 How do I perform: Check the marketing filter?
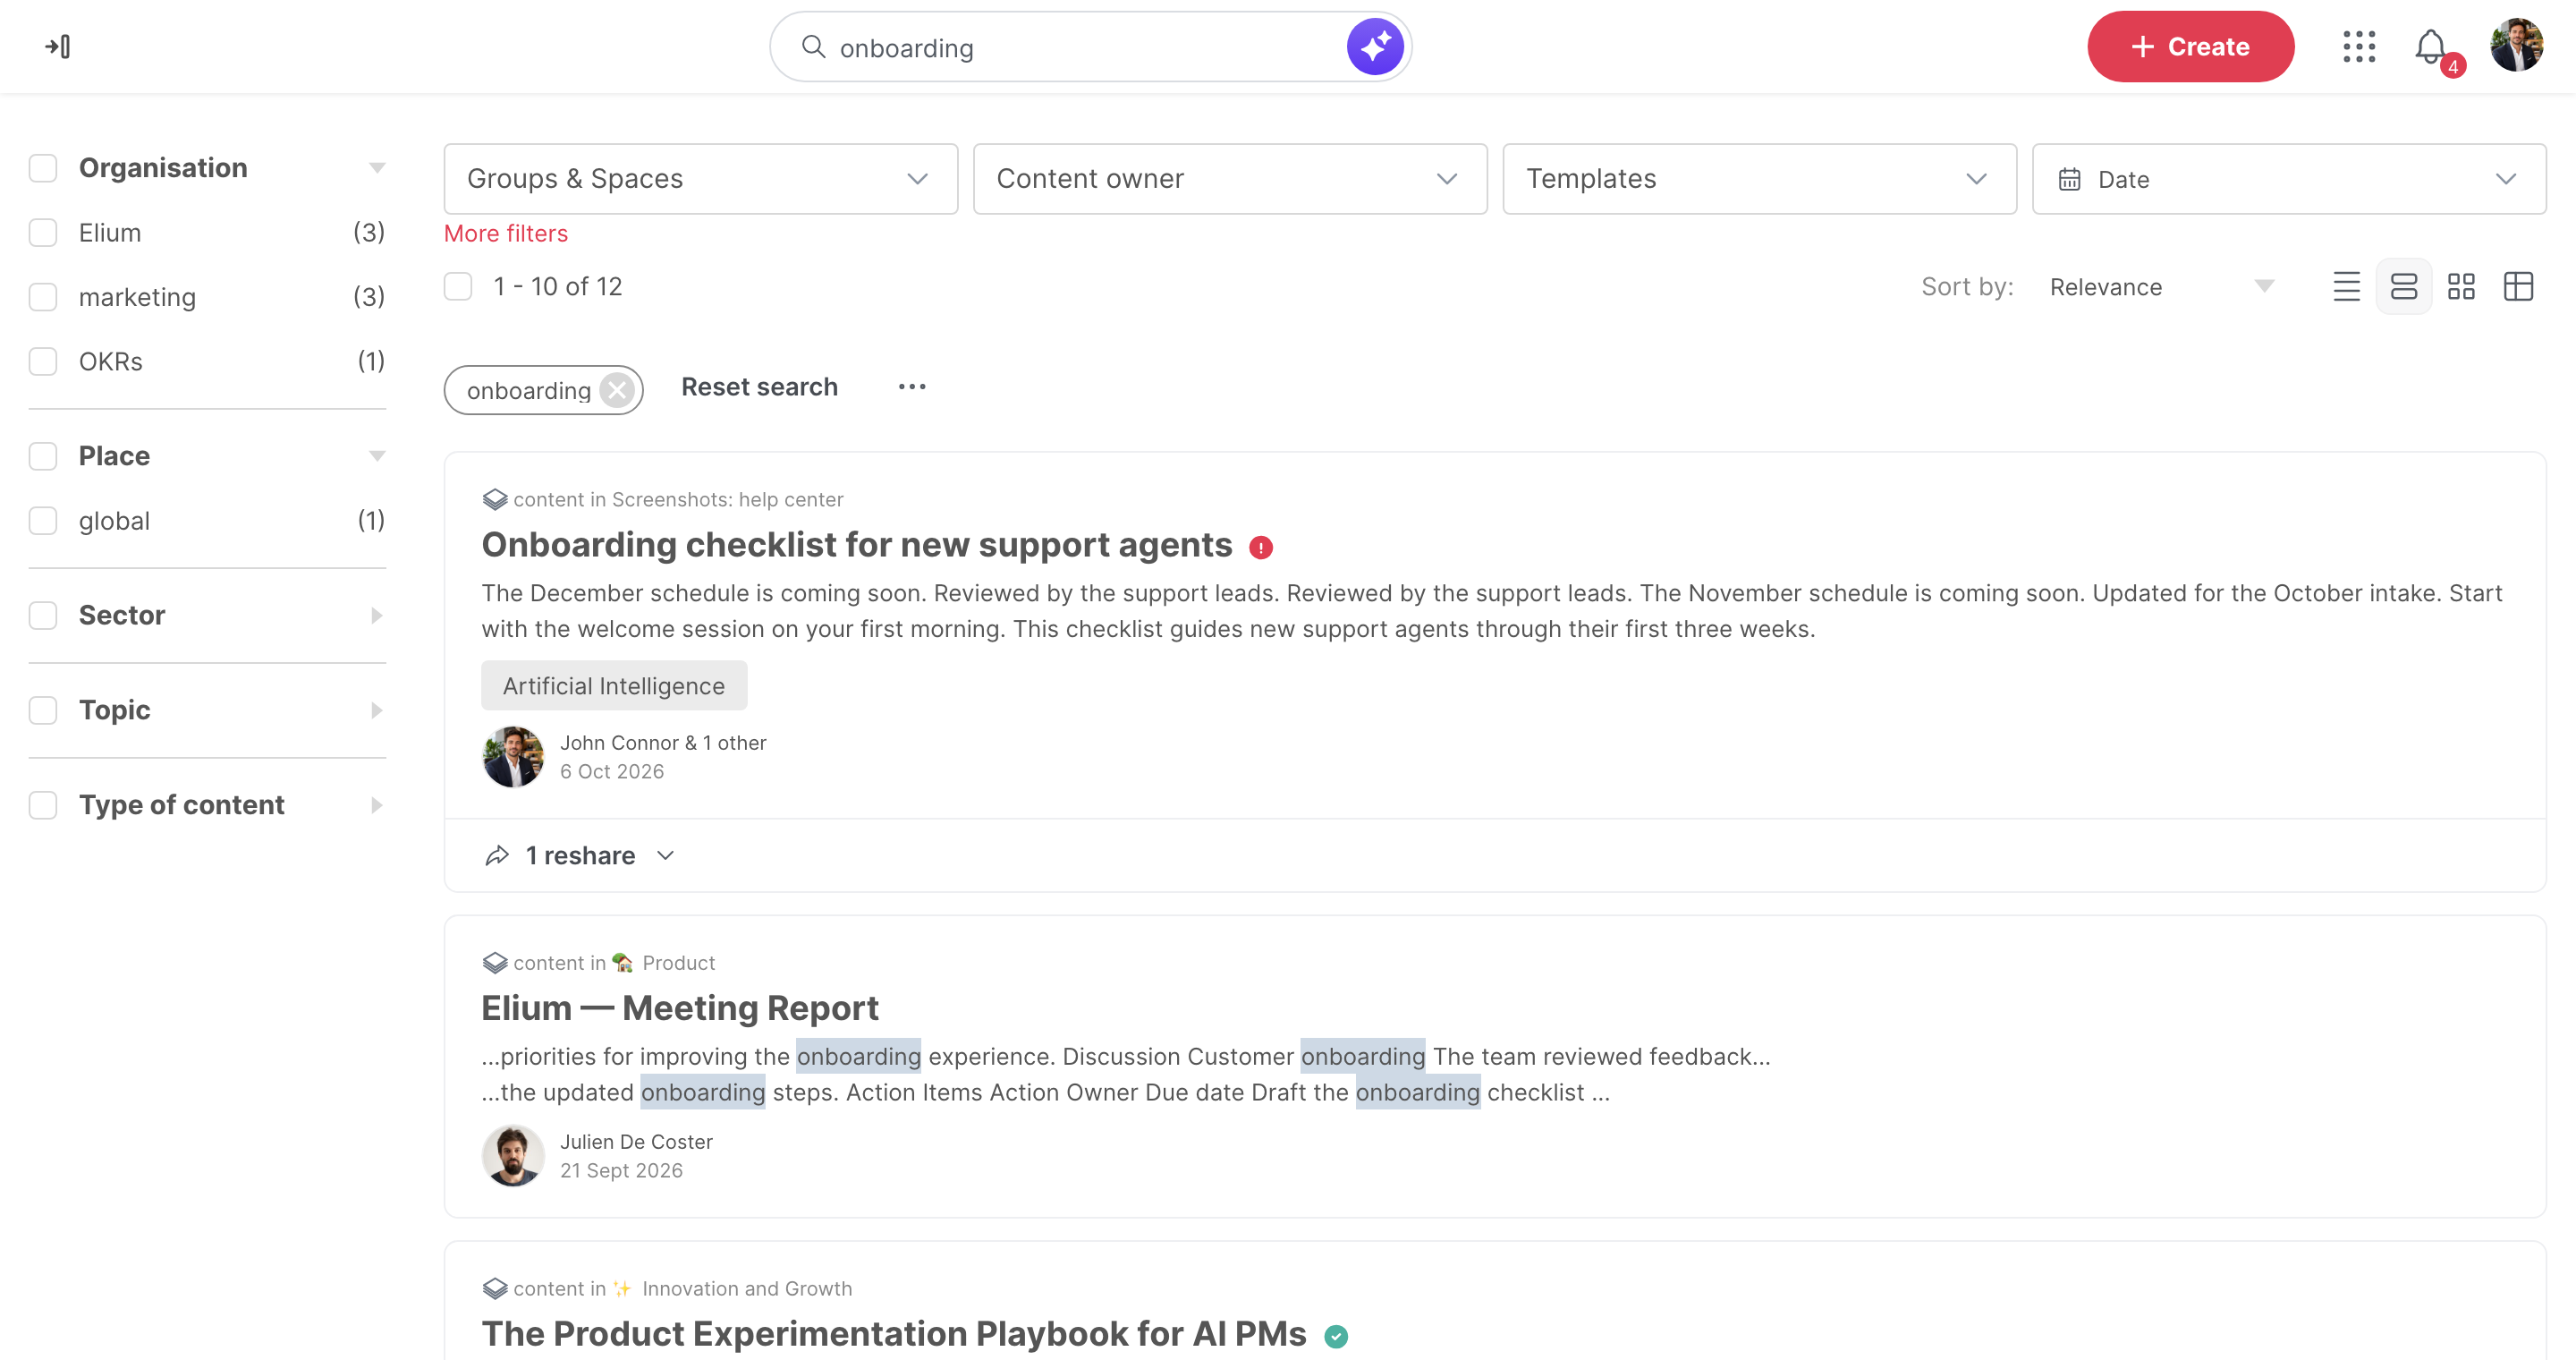43,297
